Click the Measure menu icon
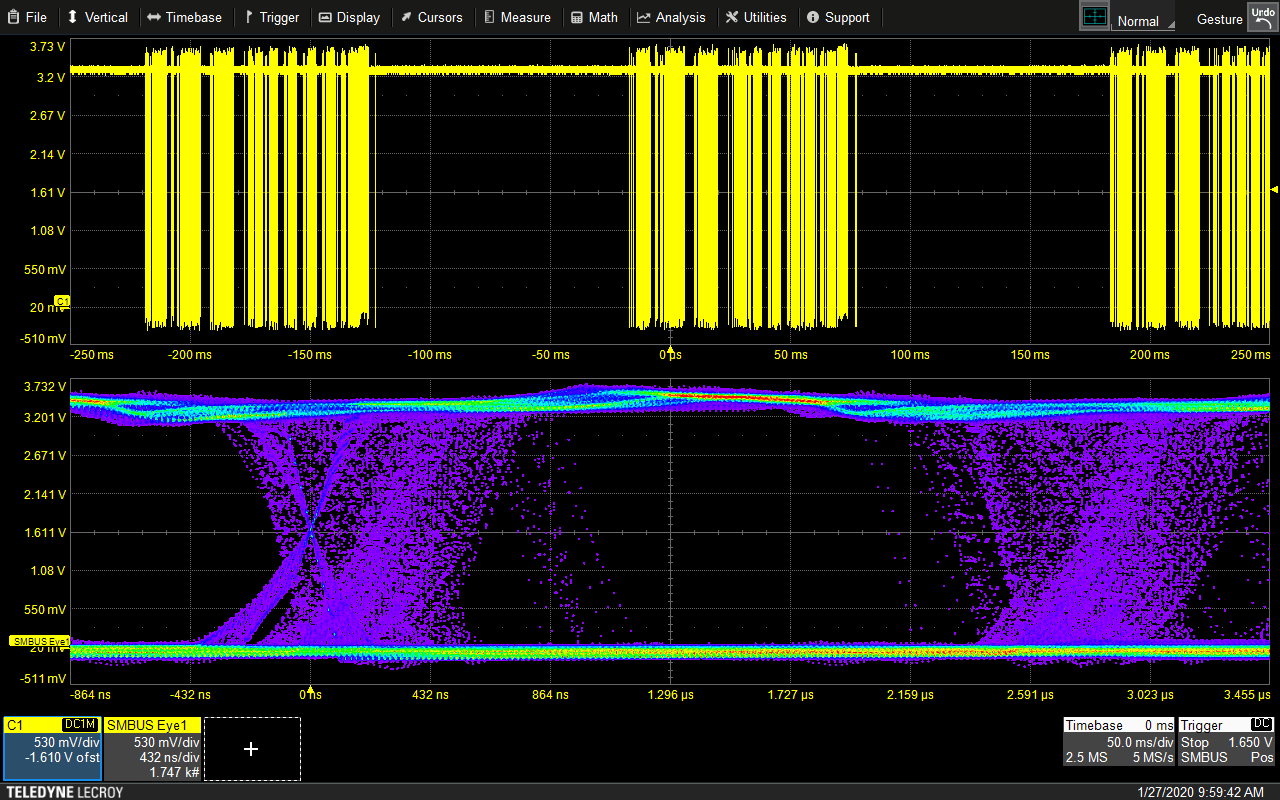Image resolution: width=1280 pixels, height=800 pixels. [x=489, y=17]
